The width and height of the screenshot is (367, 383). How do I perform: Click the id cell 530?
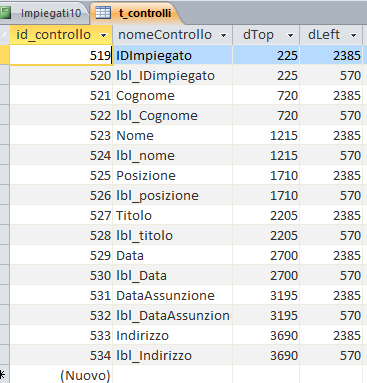pos(61,275)
